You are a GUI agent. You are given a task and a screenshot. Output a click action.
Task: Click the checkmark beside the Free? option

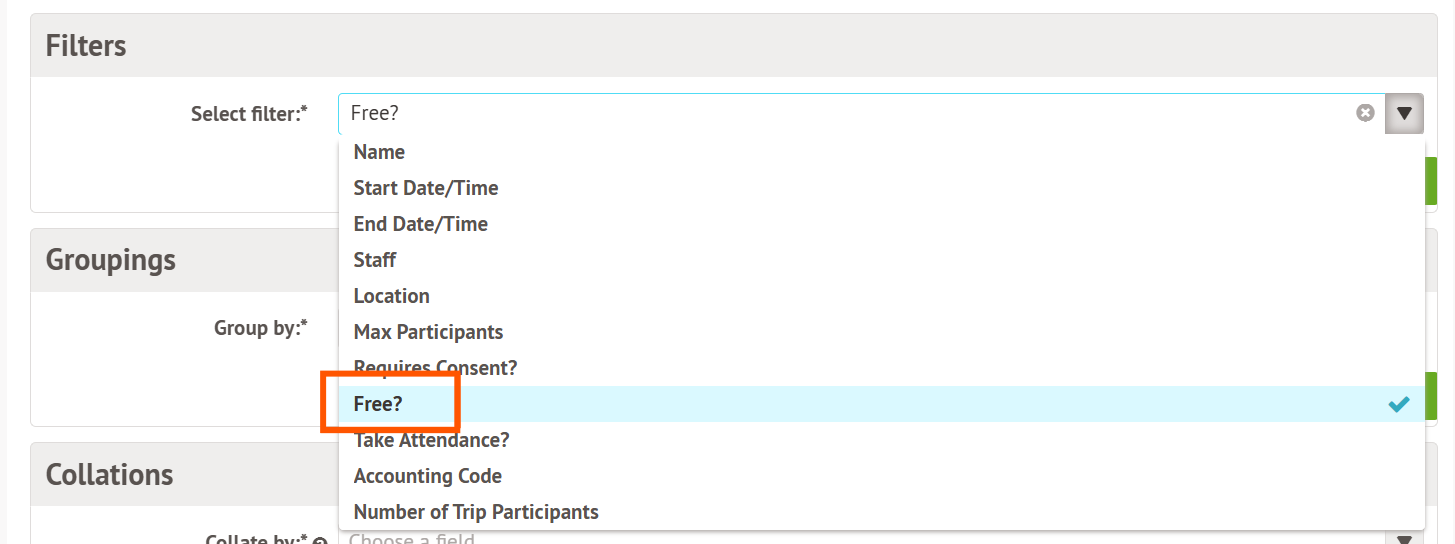[x=1399, y=404]
